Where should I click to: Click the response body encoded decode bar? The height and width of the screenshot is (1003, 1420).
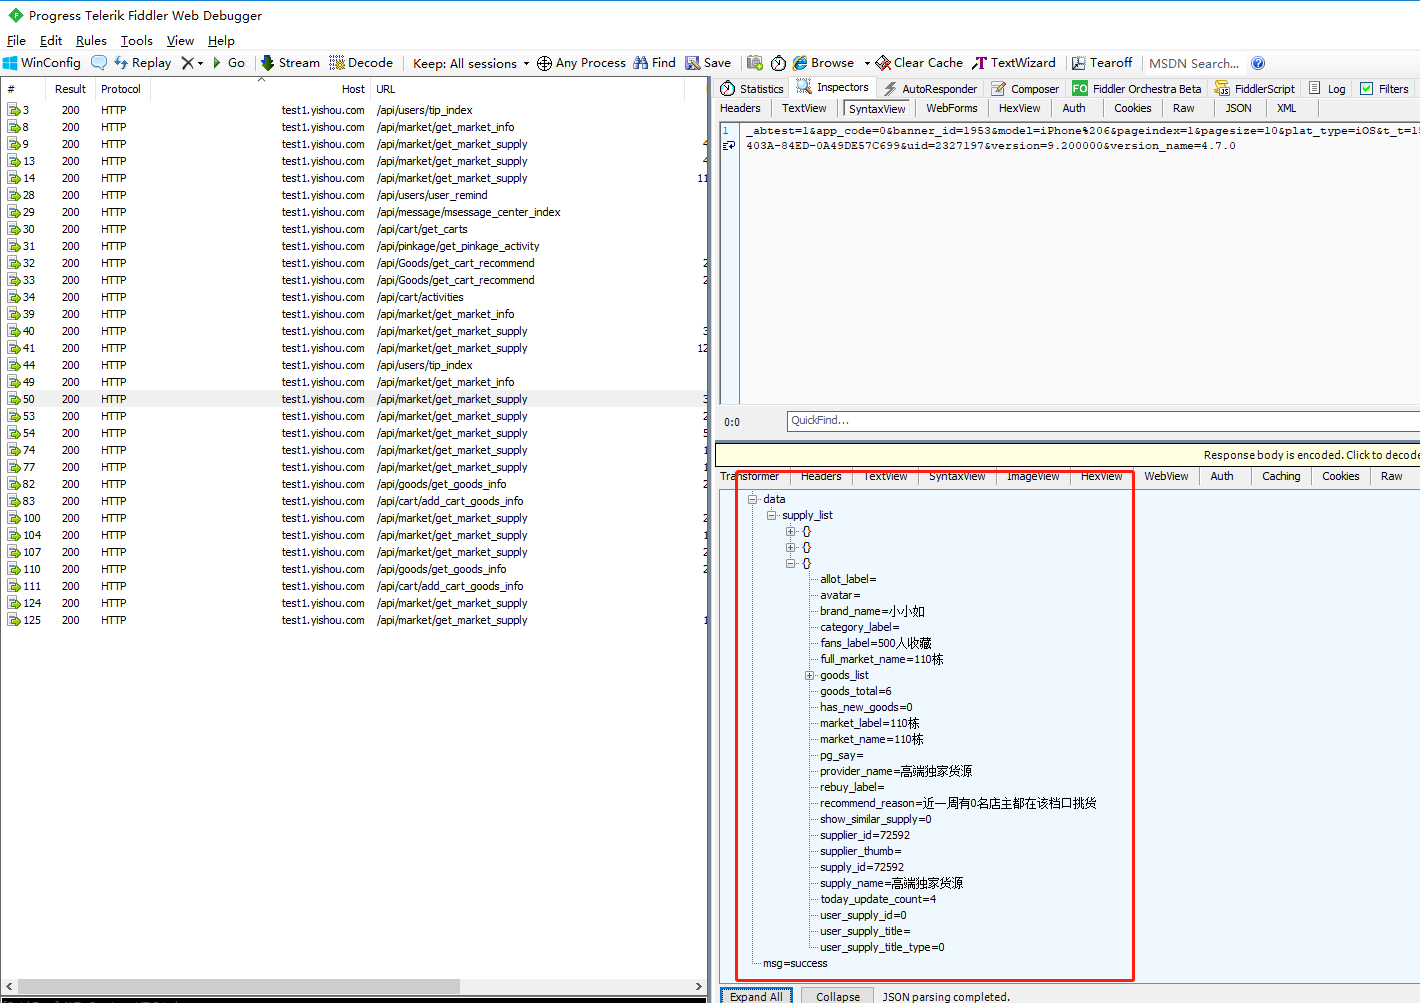(x=1068, y=455)
